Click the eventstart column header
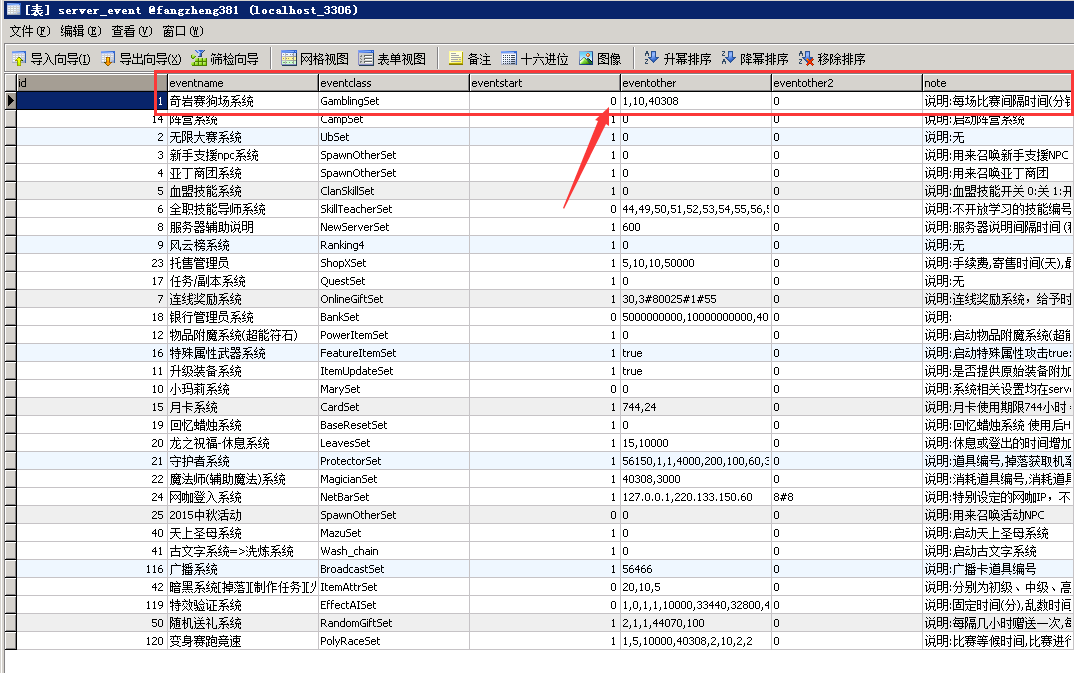The width and height of the screenshot is (1074, 673). [x=545, y=83]
